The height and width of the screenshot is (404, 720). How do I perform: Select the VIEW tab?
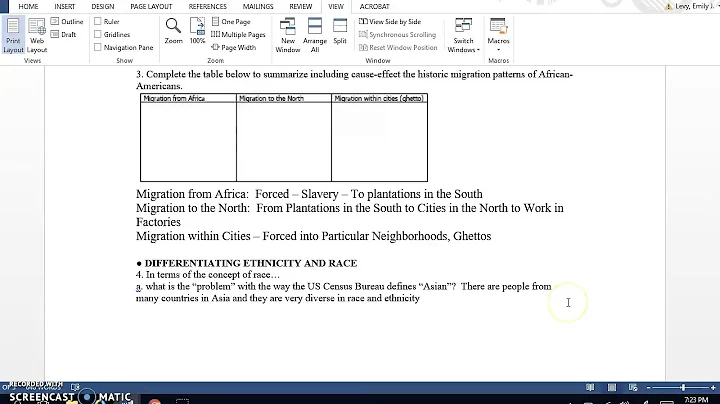click(x=336, y=6)
